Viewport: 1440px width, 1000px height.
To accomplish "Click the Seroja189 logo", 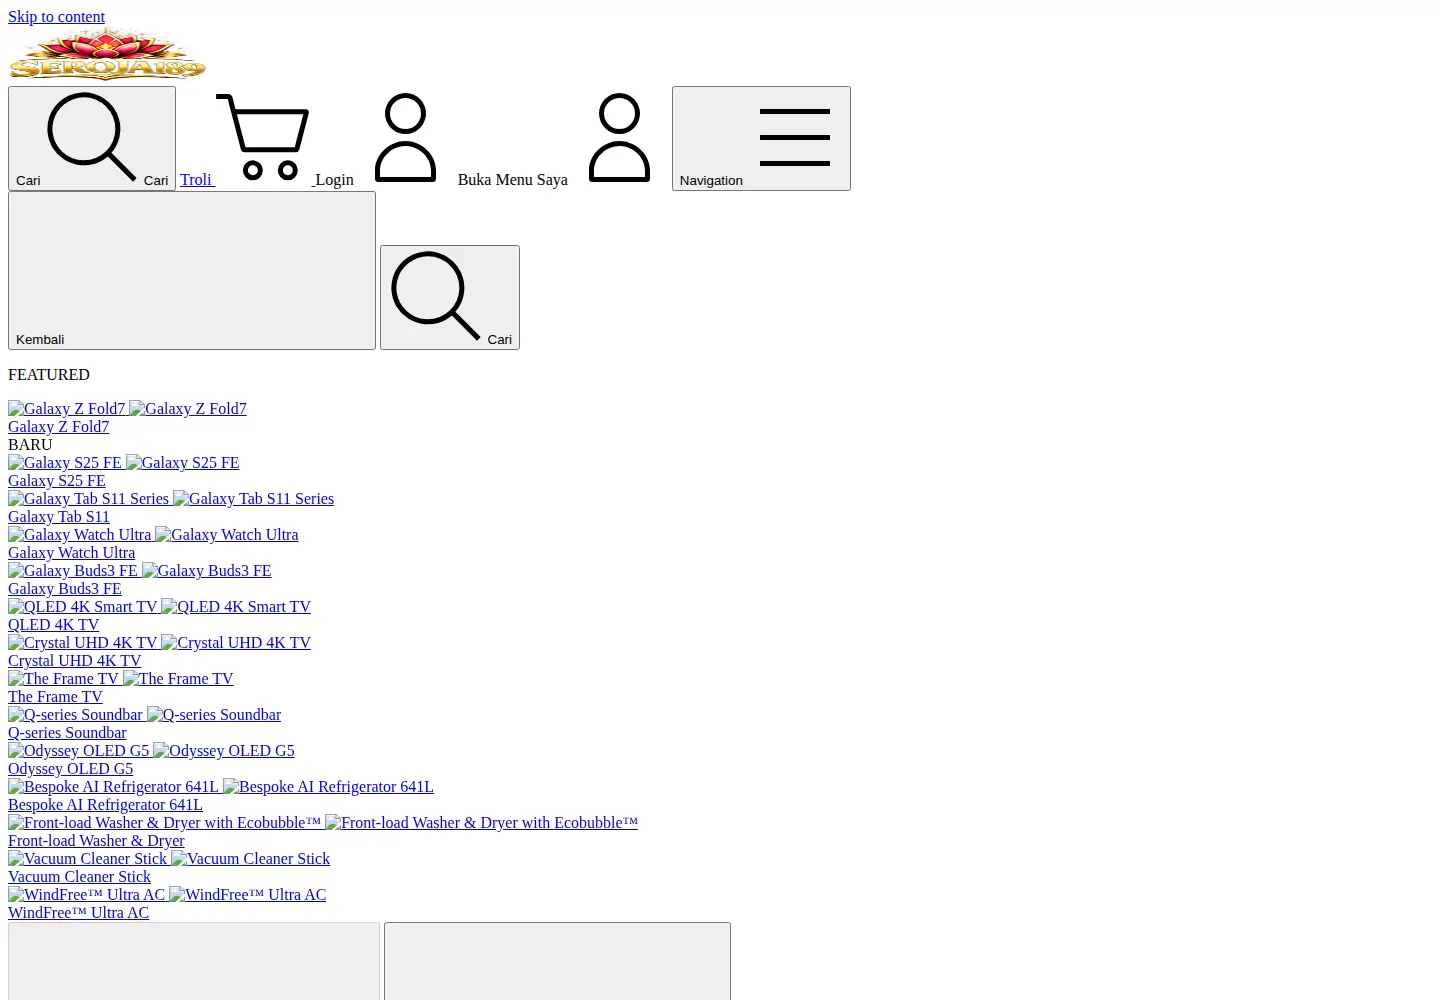I will [x=107, y=54].
